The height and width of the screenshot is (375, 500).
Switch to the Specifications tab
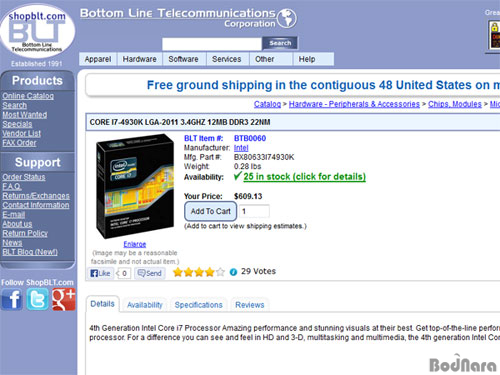click(x=199, y=305)
